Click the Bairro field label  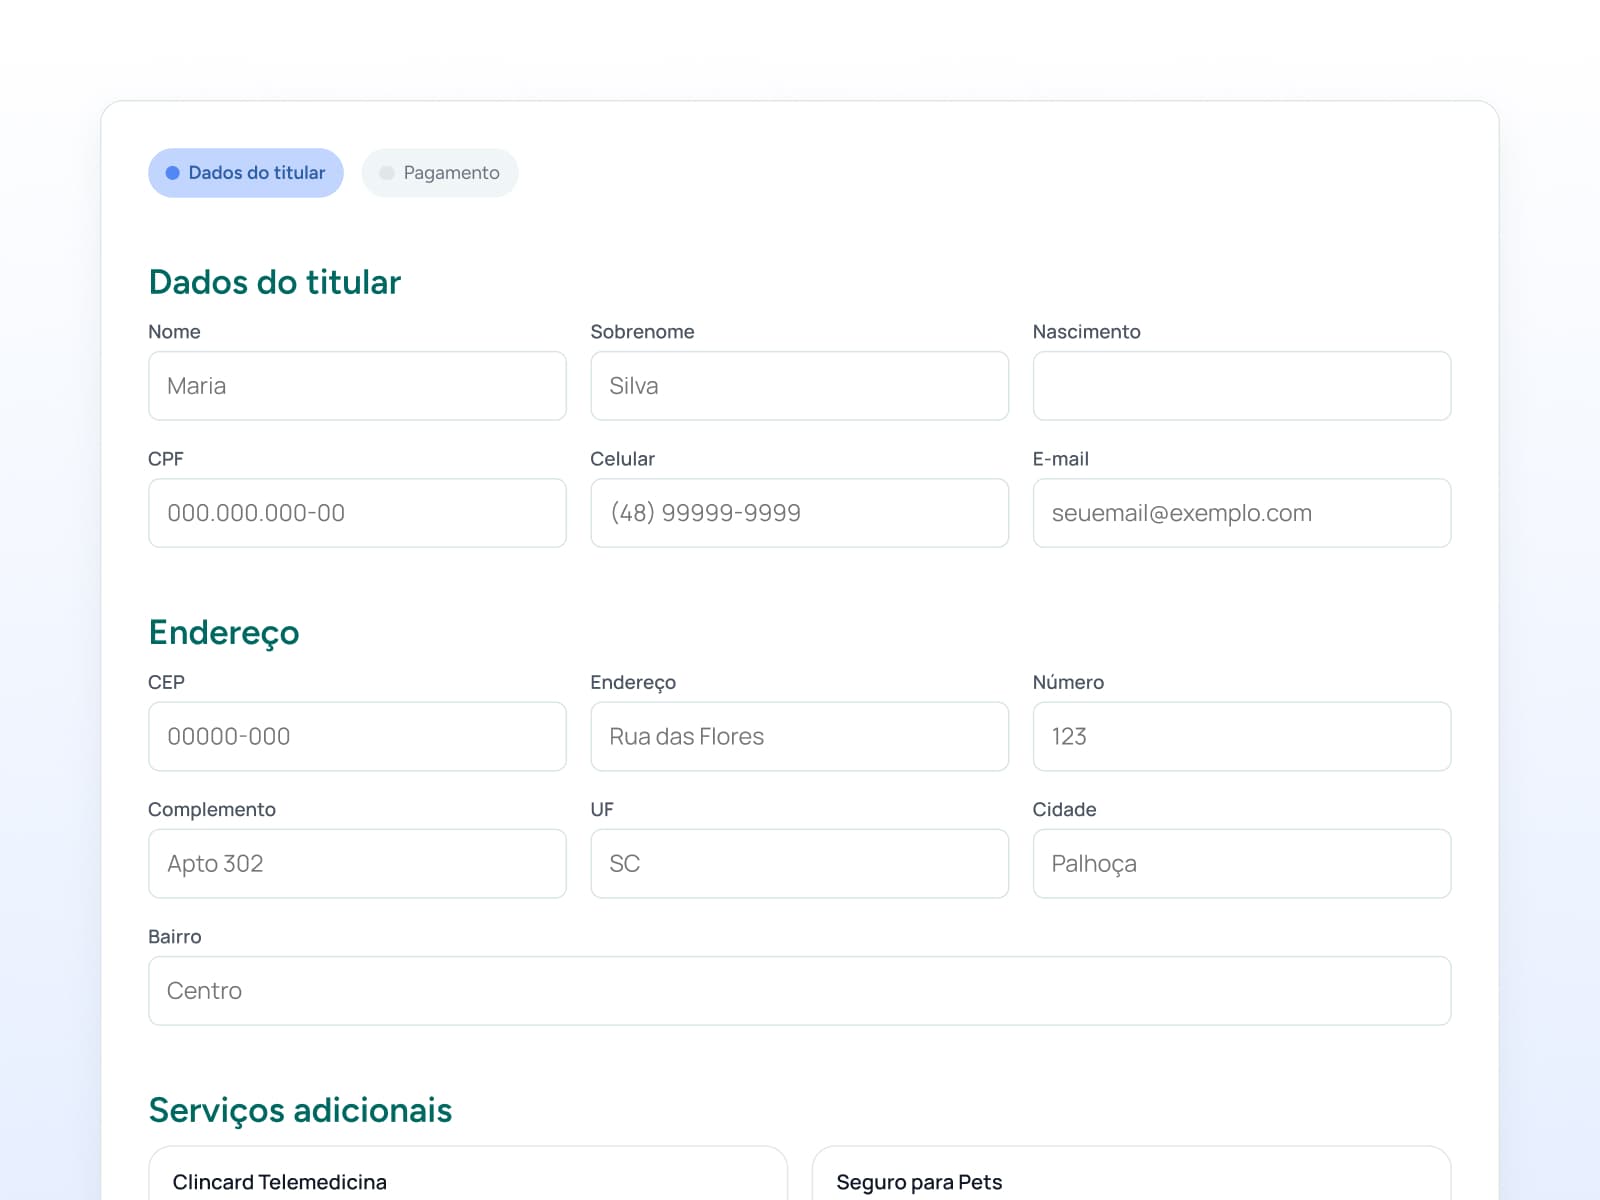point(175,937)
